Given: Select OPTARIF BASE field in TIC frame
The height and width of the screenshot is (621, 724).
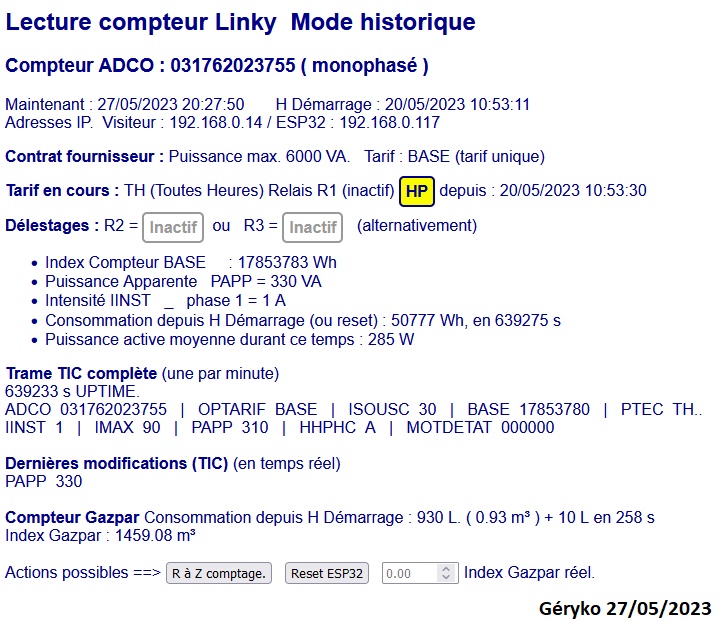Looking at the screenshot, I should pos(258,409).
